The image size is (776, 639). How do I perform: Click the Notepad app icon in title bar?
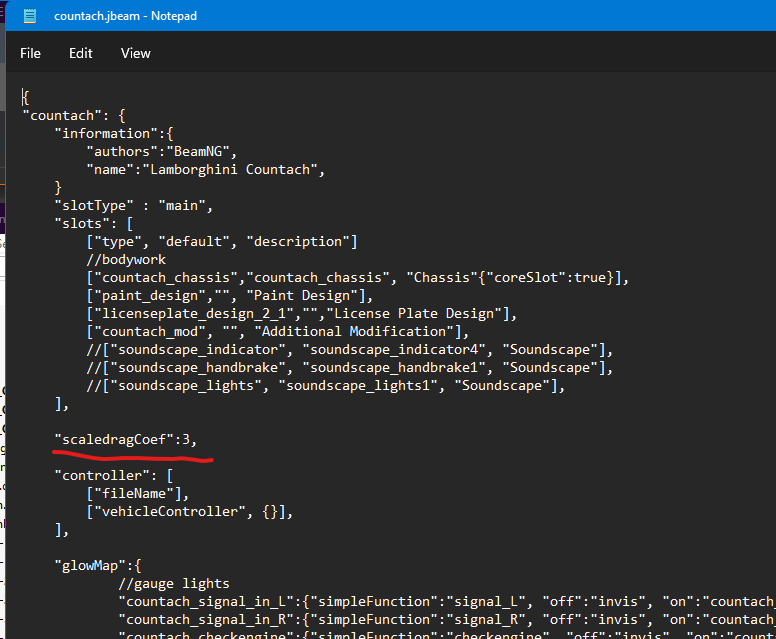[x=30, y=16]
